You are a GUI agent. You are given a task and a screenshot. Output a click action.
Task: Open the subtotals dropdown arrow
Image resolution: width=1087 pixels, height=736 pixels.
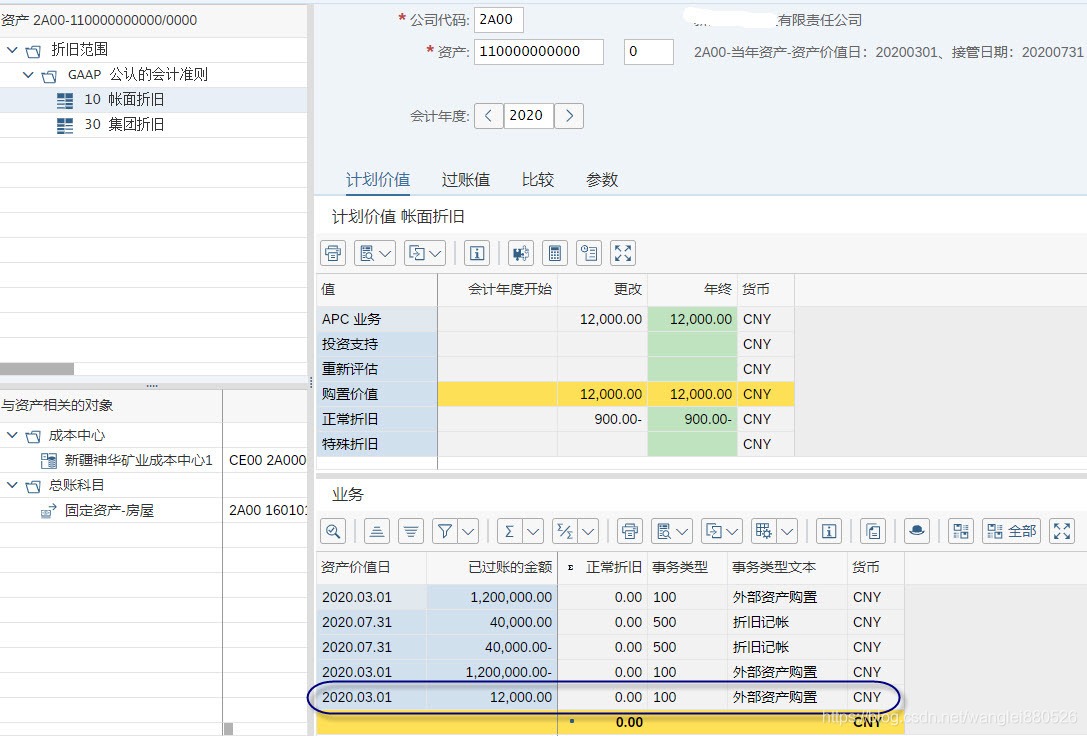point(589,532)
